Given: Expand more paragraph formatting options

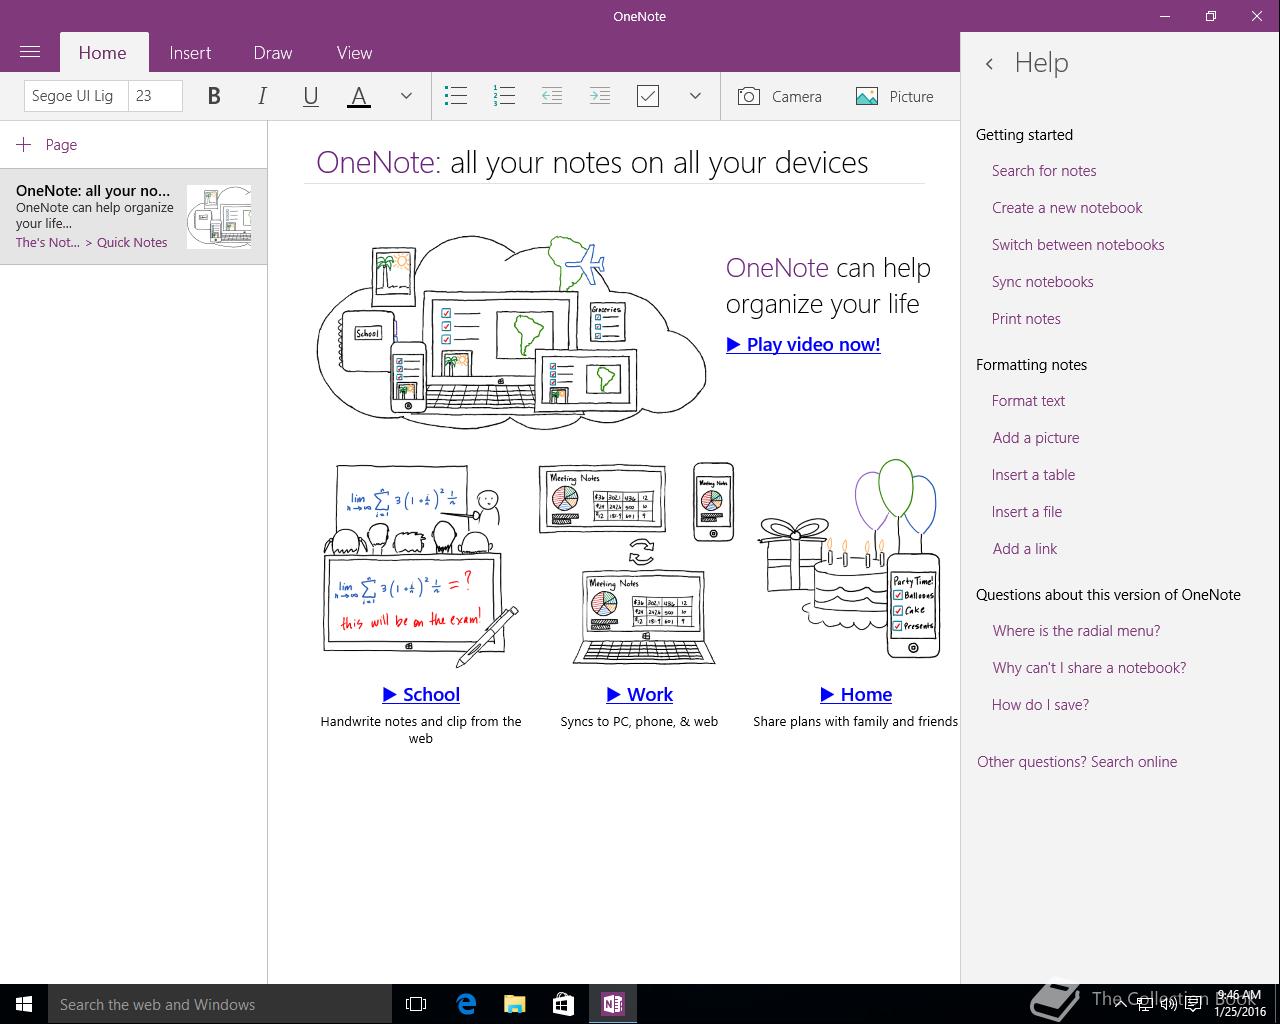Looking at the screenshot, I should (695, 96).
